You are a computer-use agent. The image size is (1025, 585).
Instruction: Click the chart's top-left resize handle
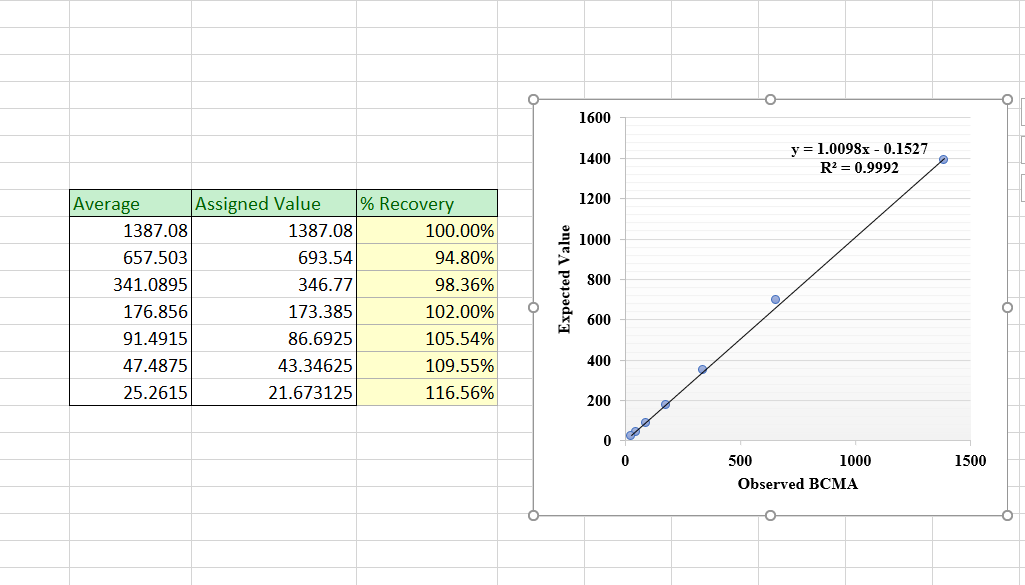click(x=534, y=100)
